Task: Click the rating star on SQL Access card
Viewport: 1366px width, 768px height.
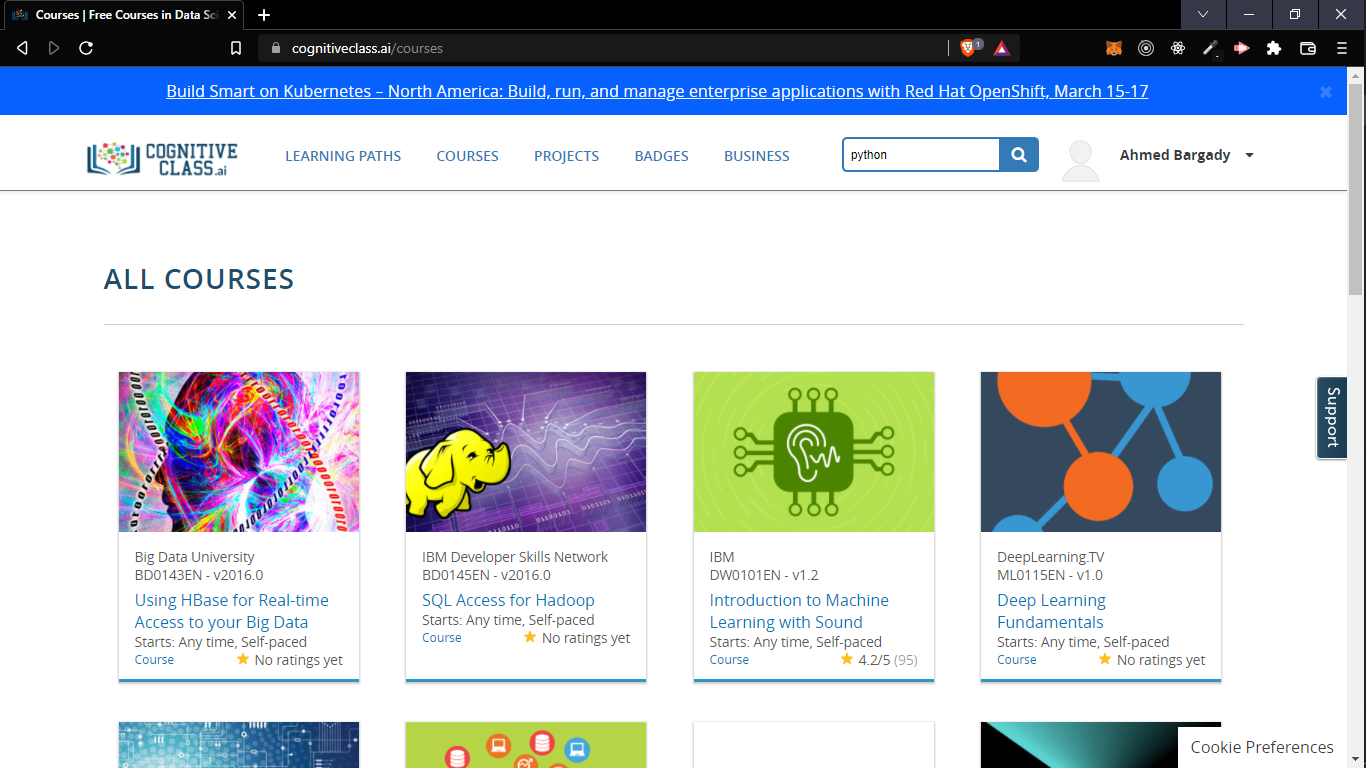Action: (x=530, y=637)
